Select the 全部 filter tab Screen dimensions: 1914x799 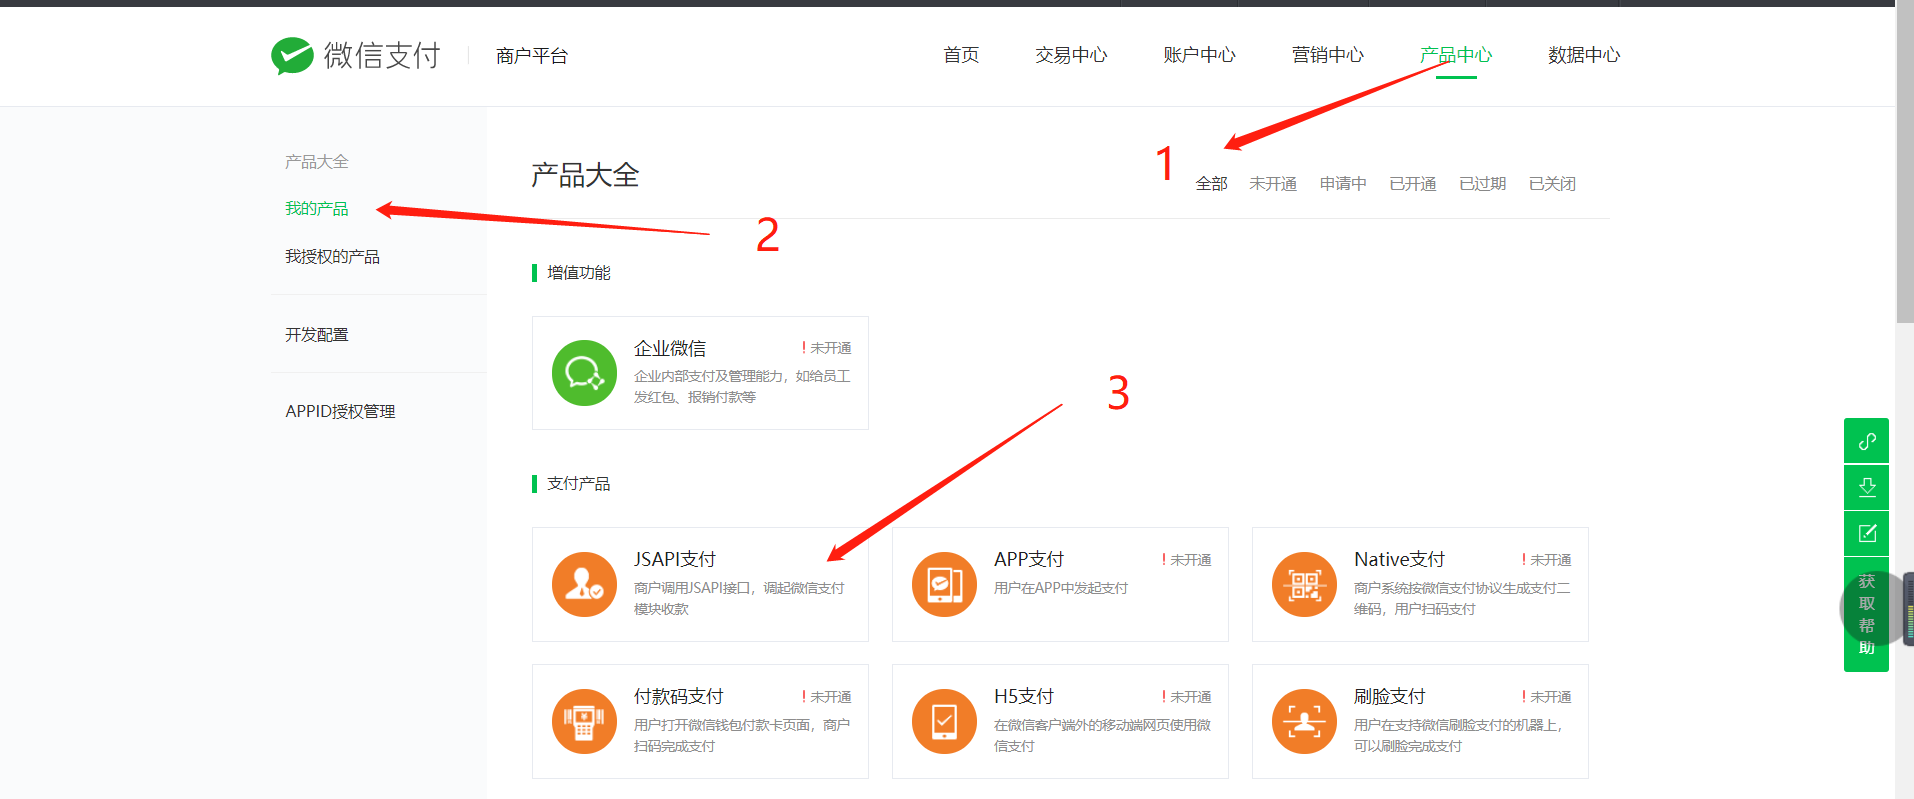pos(1211,184)
